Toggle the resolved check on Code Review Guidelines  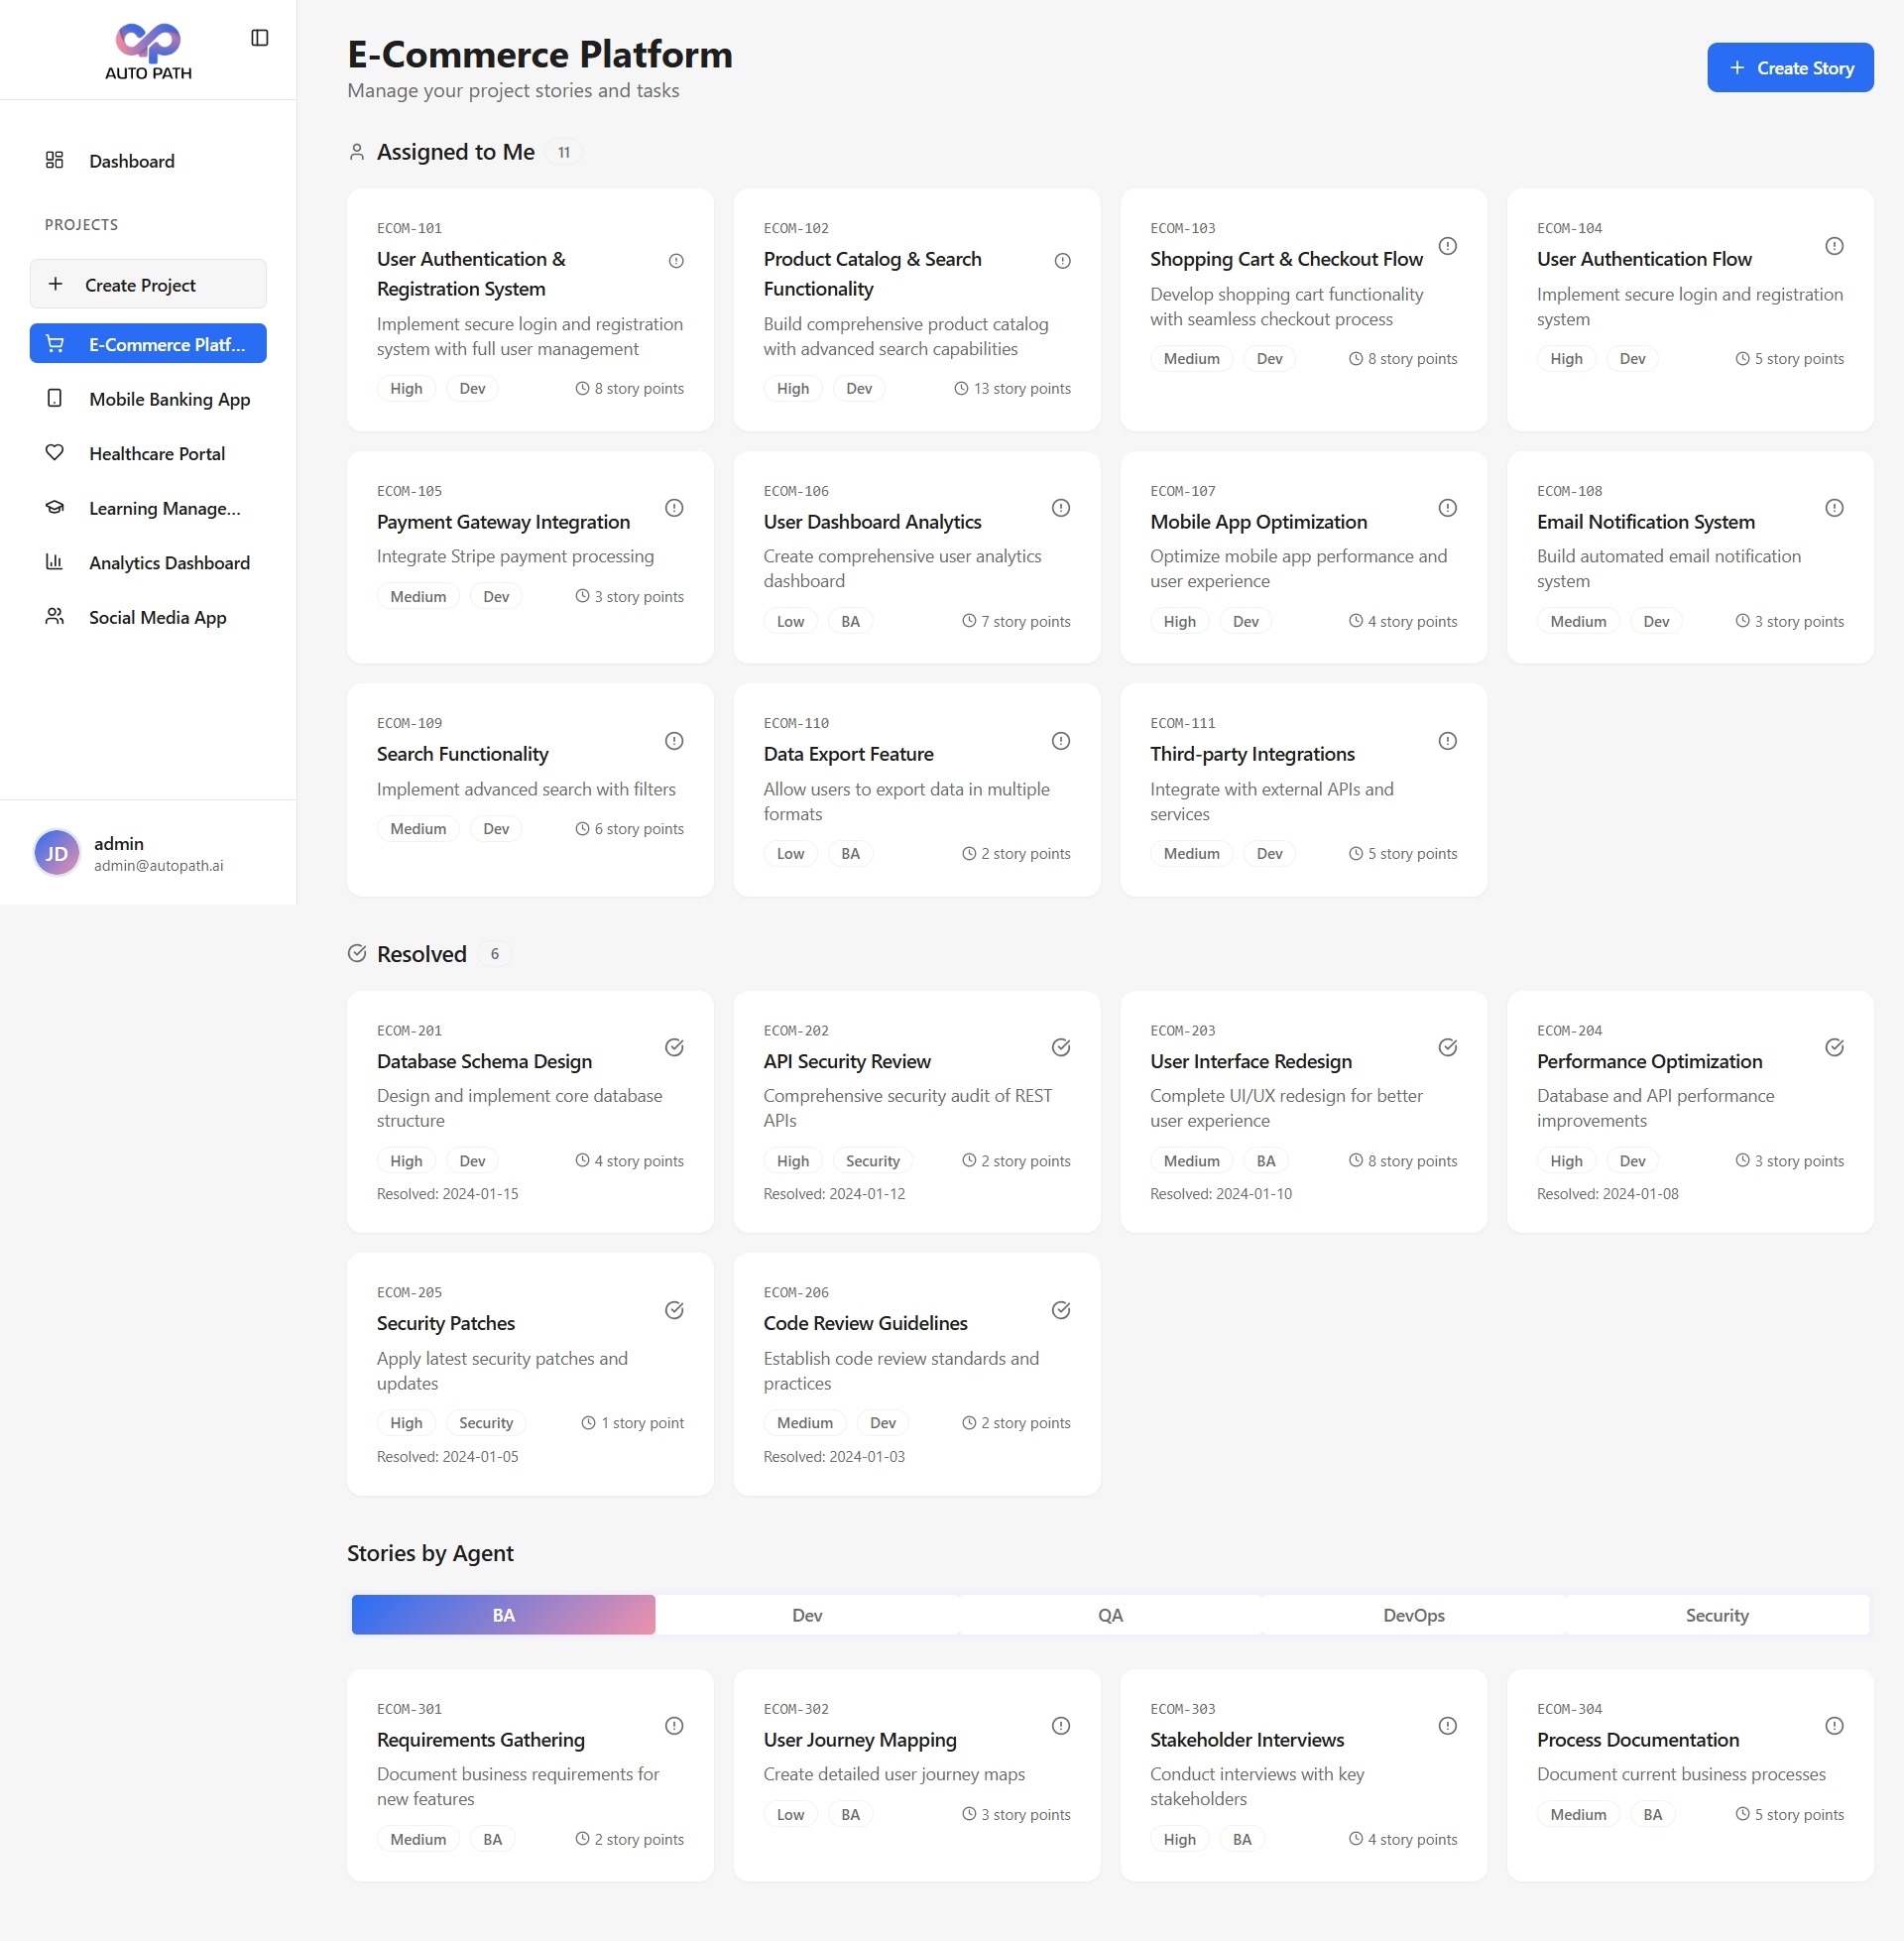1060,1309
